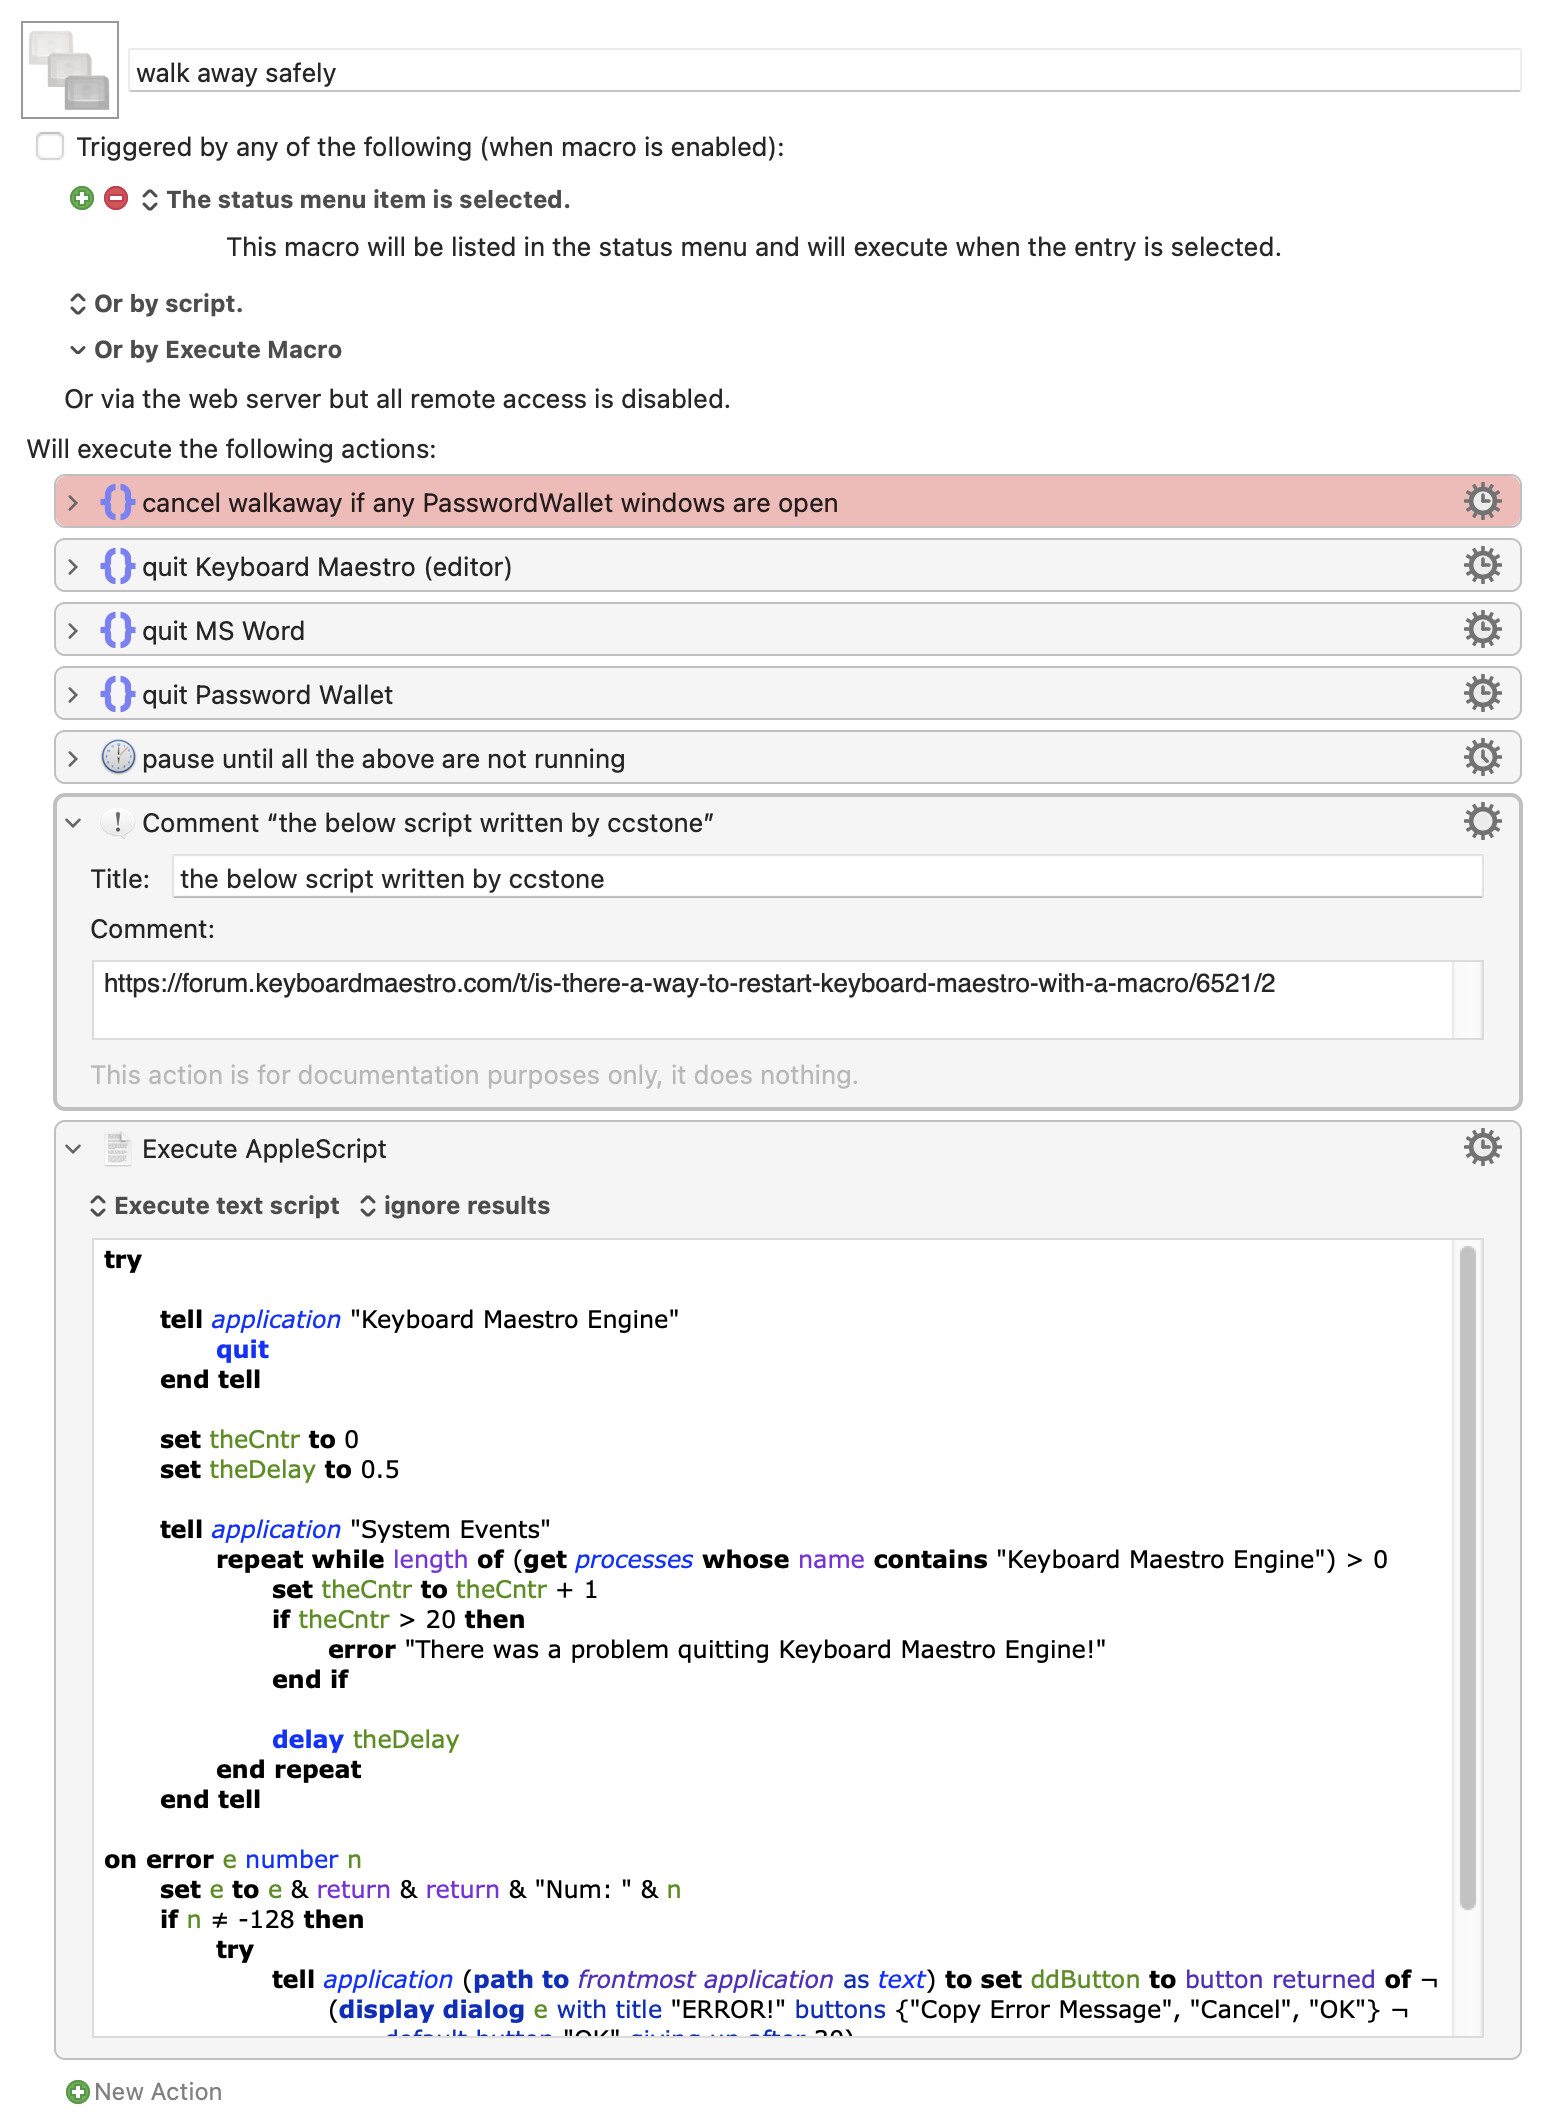The image size is (1544, 2124).
Task: Open gear menu for 'quit MS Word'
Action: pos(1483,629)
